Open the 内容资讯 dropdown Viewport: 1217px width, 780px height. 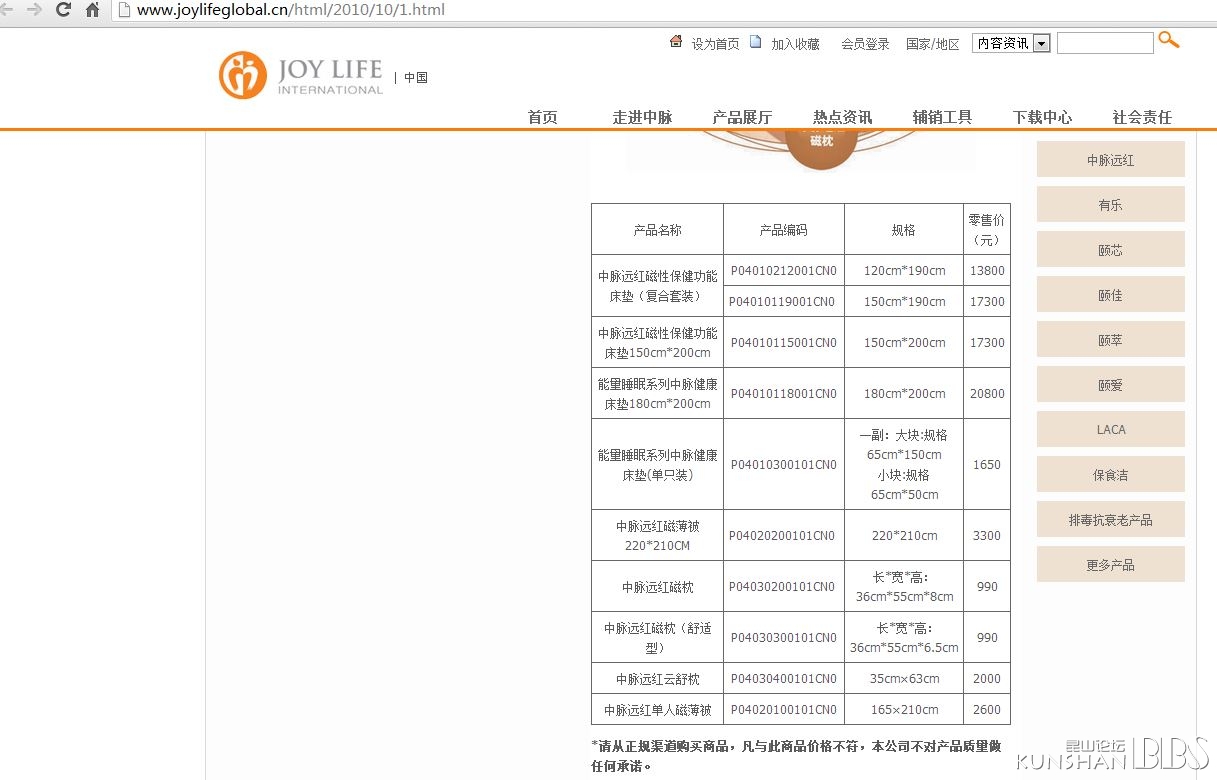pos(1011,43)
